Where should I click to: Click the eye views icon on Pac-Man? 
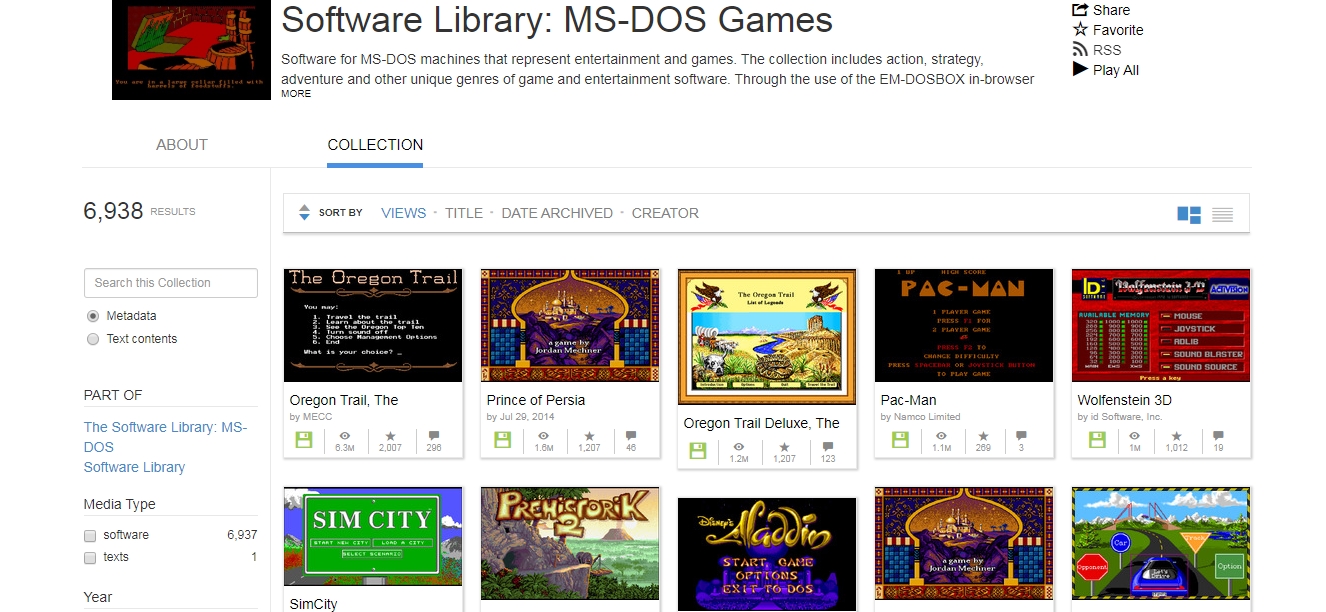point(941,437)
